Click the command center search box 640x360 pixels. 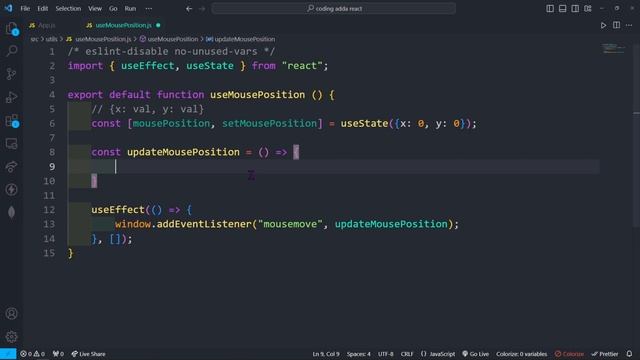333,9
